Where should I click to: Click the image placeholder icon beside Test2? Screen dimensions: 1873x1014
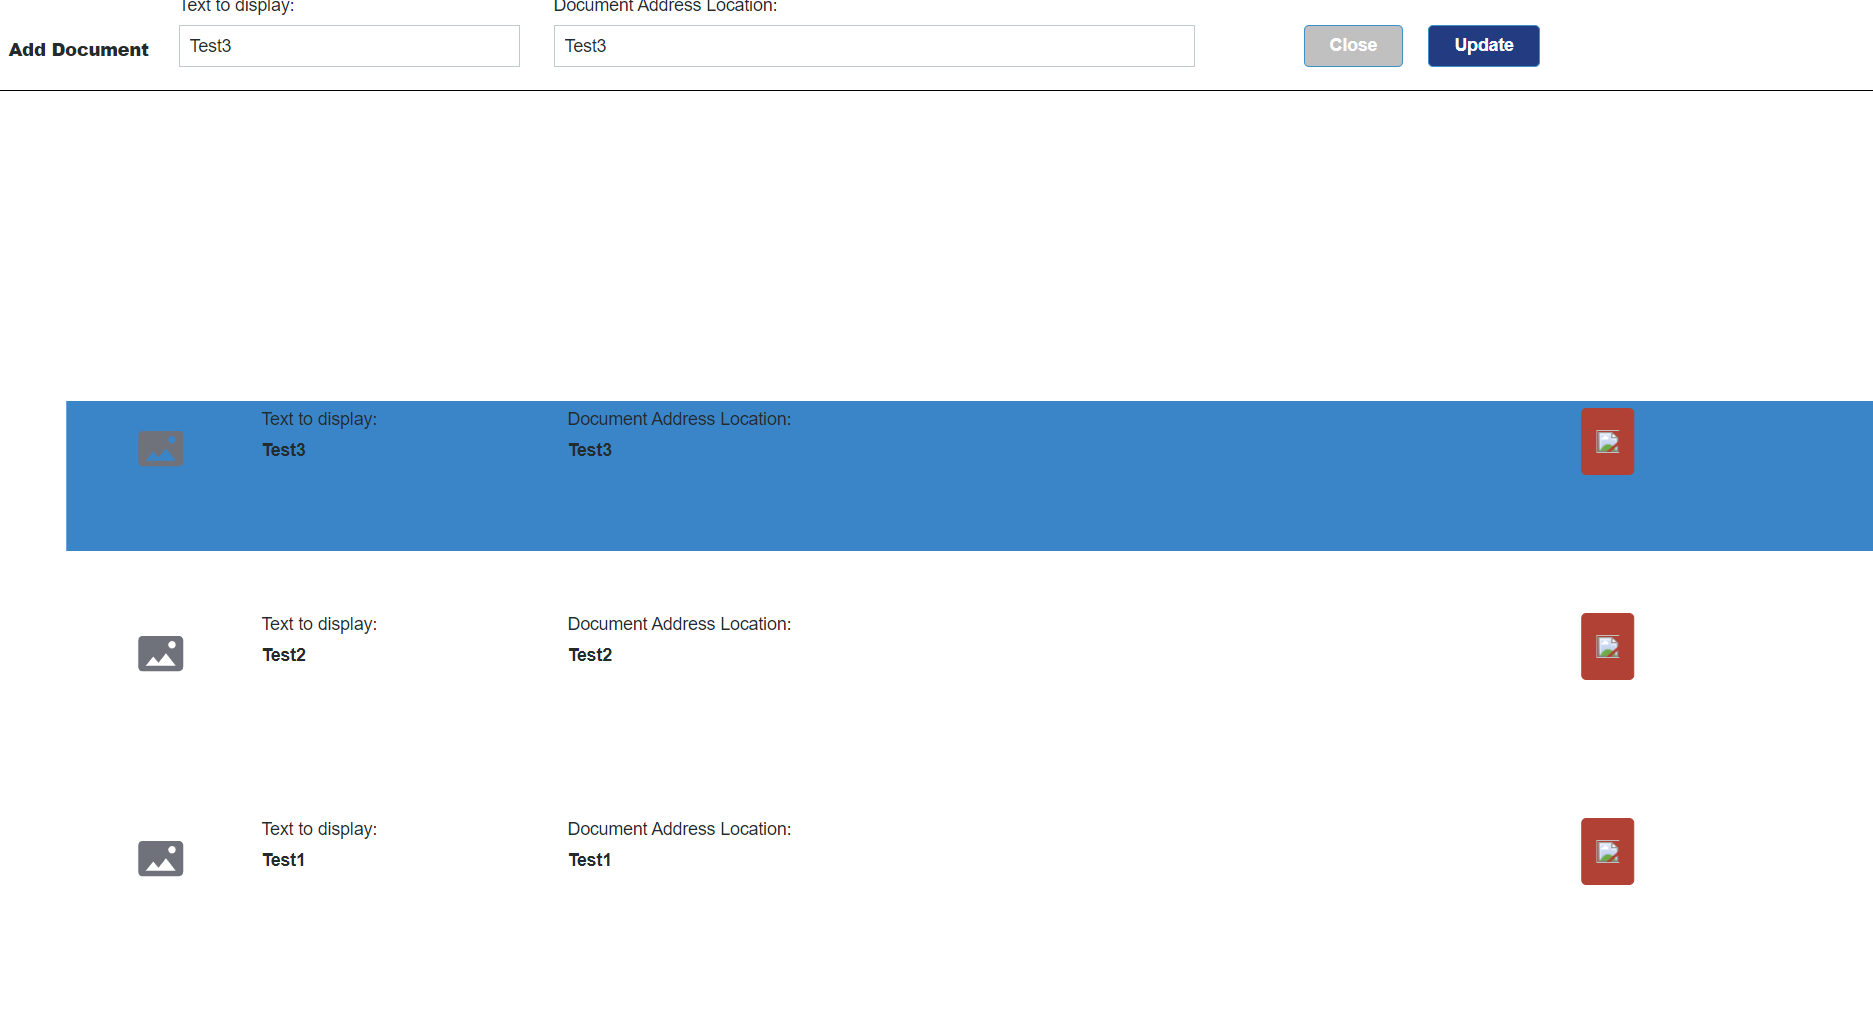click(160, 653)
